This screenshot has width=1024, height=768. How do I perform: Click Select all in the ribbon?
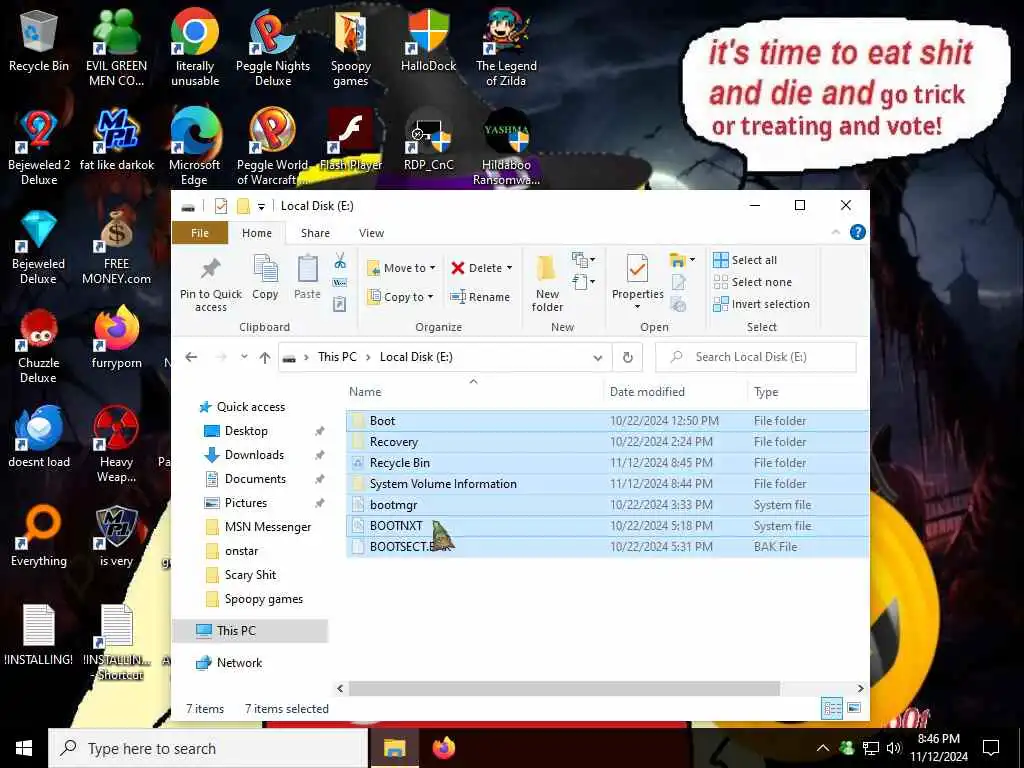745,260
